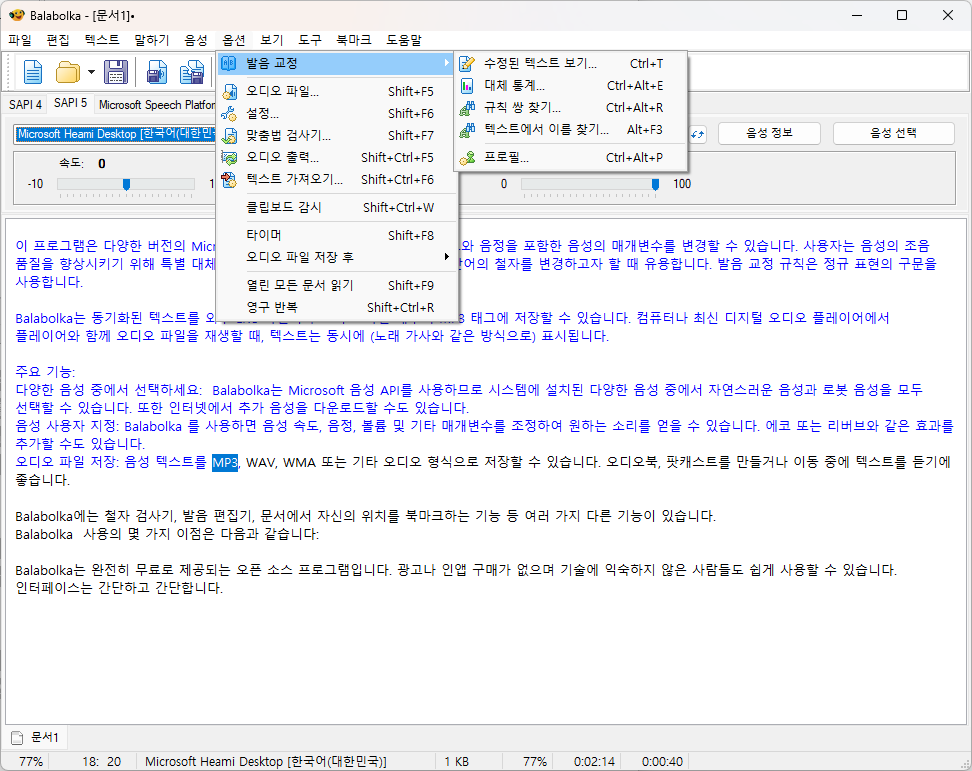This screenshot has height=771, width=972.
Task: Click the refresh voices arrows icon
Action: 698,134
